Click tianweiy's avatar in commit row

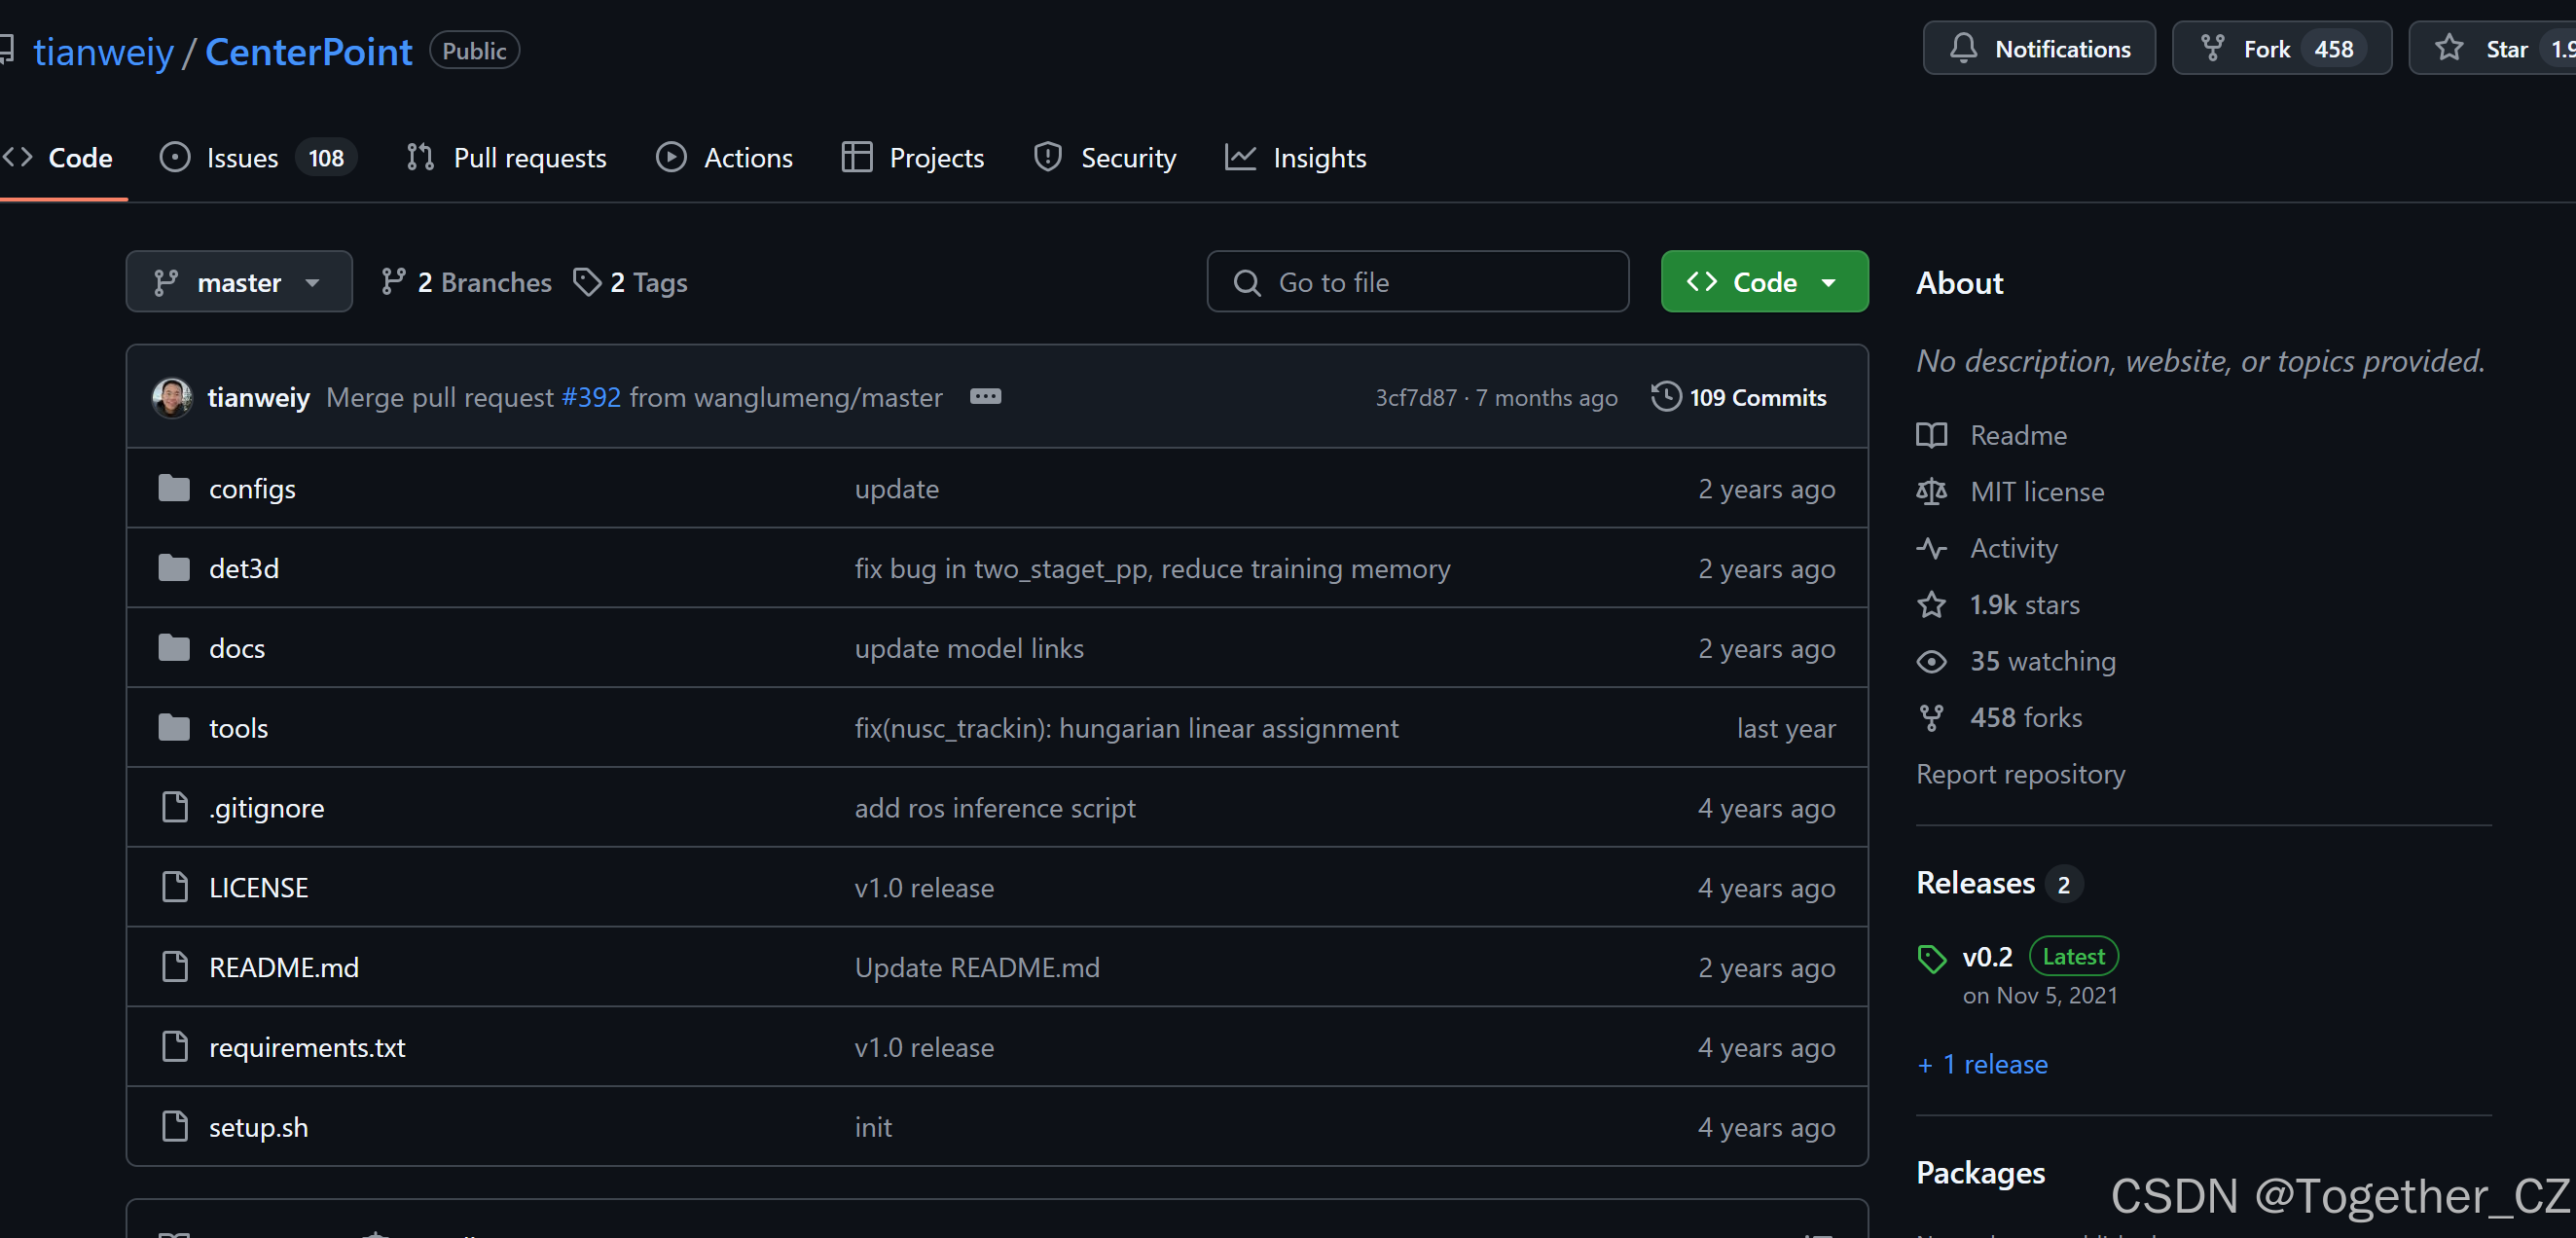(x=172, y=397)
